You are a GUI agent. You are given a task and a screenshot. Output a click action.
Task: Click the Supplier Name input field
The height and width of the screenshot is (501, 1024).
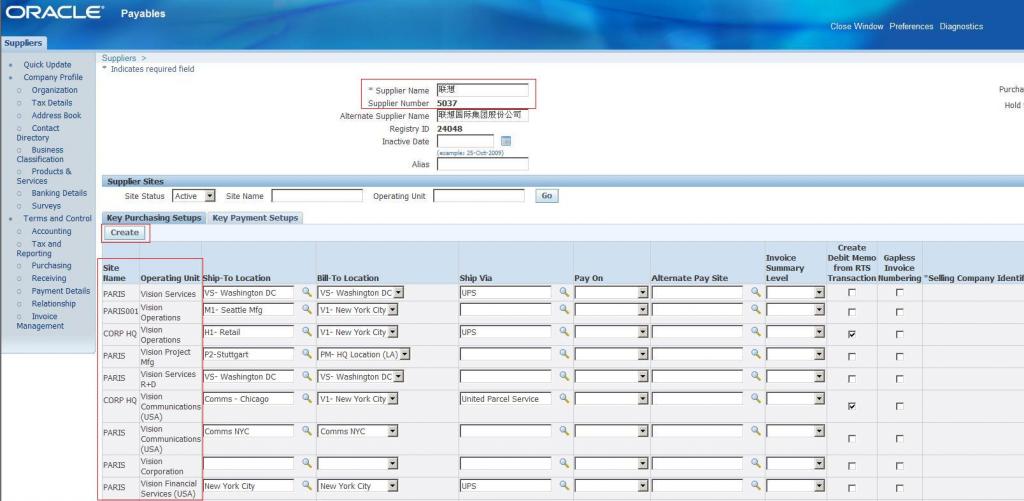483,90
